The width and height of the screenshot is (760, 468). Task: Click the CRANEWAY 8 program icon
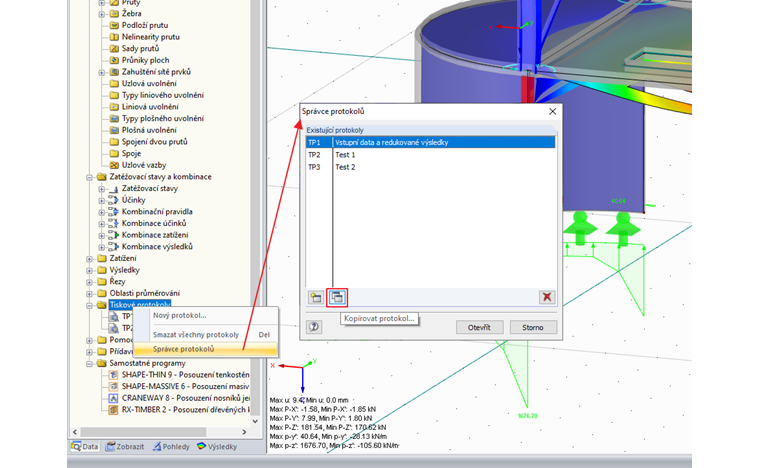(113, 398)
